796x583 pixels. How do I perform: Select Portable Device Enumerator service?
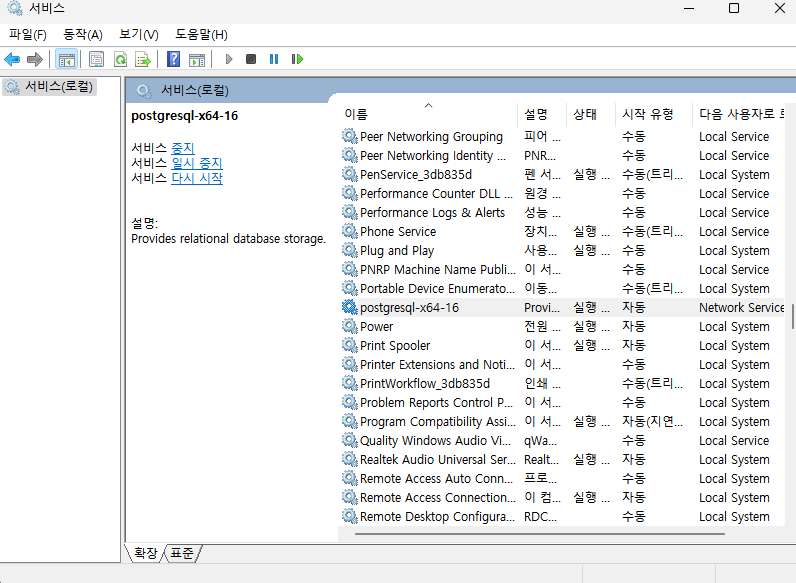click(x=563, y=288)
